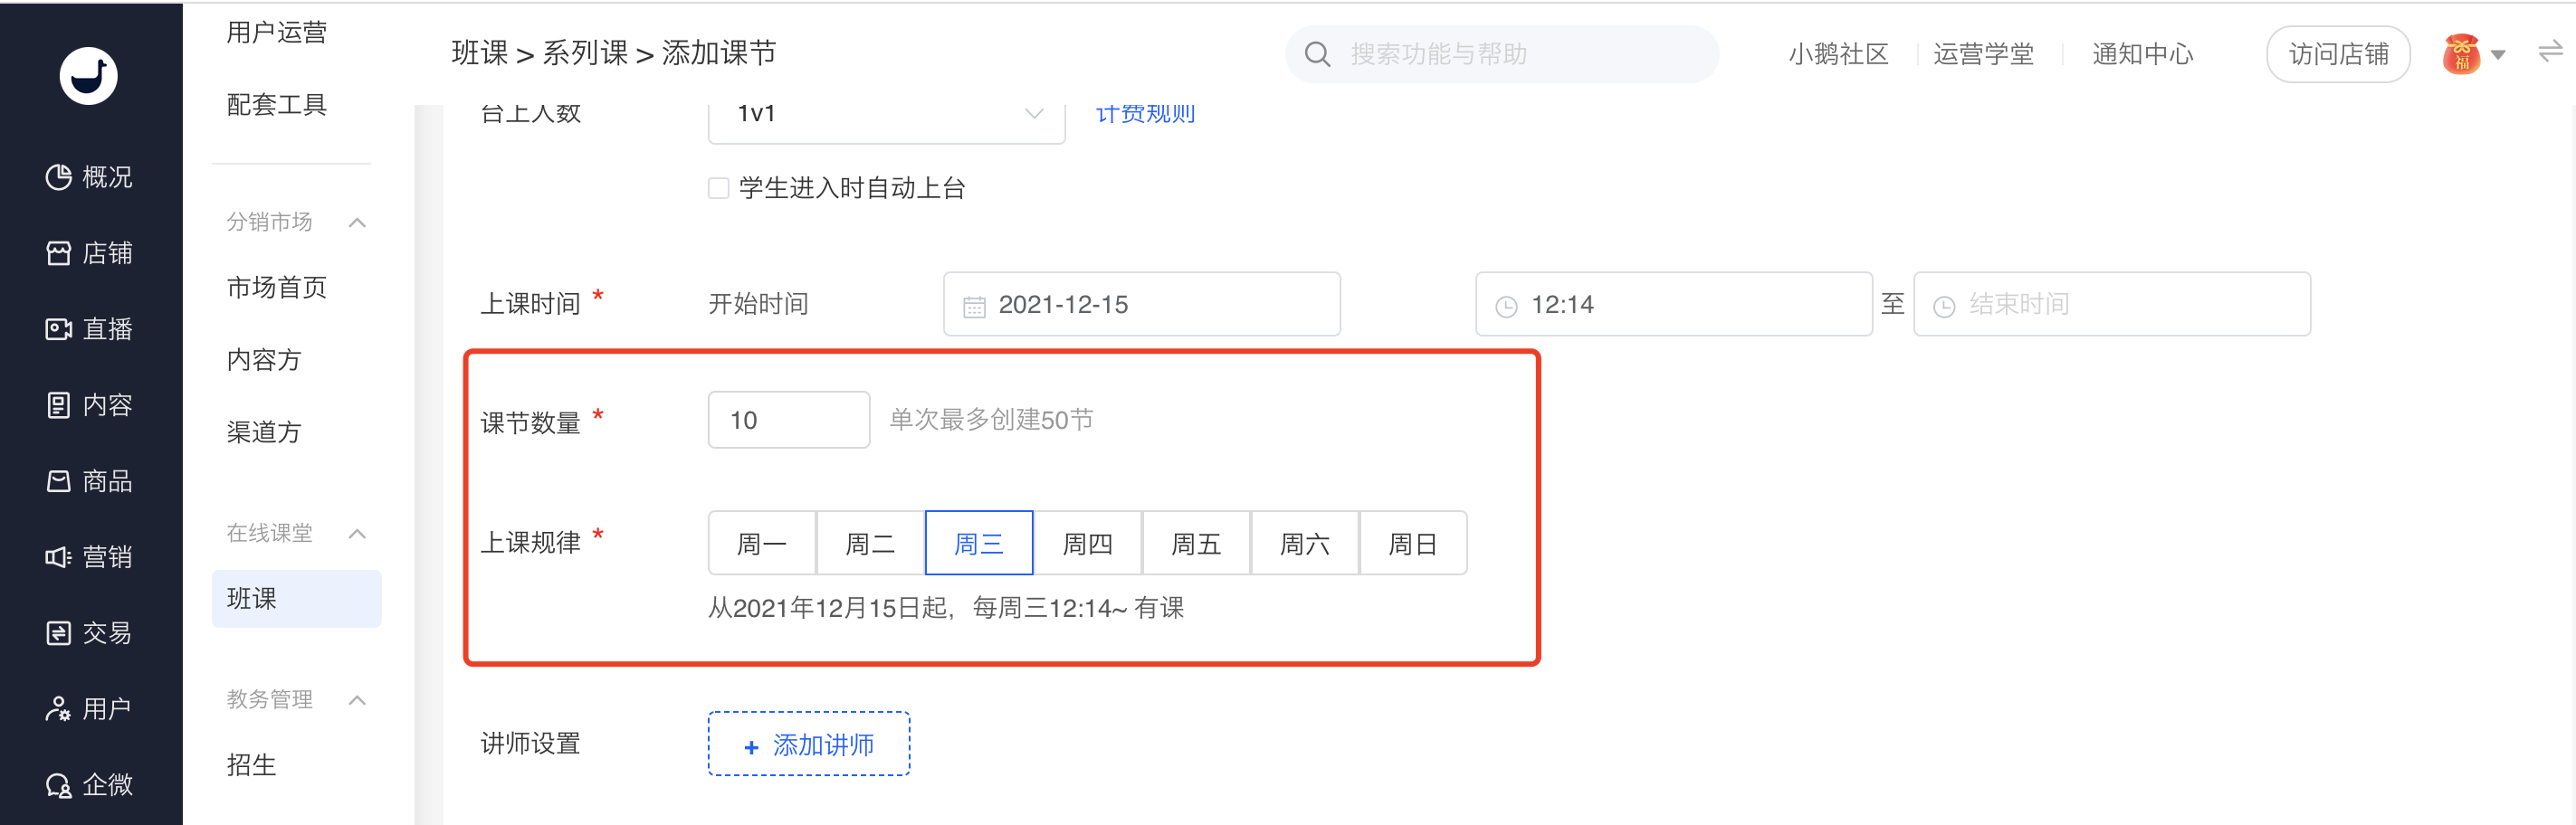This screenshot has width=2576, height=825.
Task: Collapse the 分销市场 menu group
Action: 357,222
